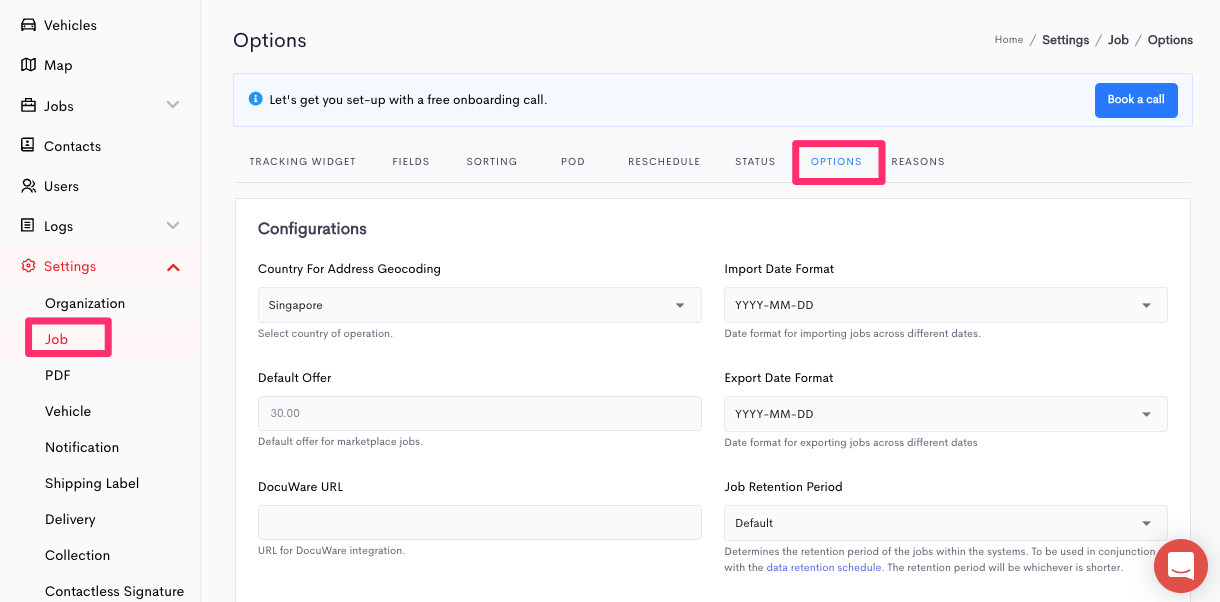Click the 'URL for DocuWare integration.' hint
This screenshot has width=1220, height=602.
[x=331, y=551]
